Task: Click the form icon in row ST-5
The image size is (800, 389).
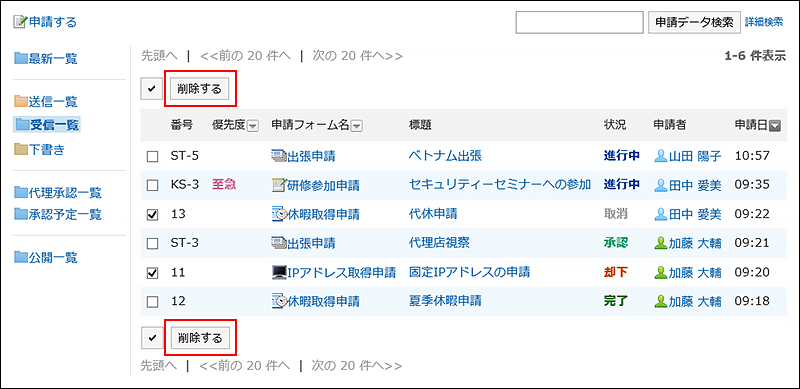Action: (x=279, y=156)
